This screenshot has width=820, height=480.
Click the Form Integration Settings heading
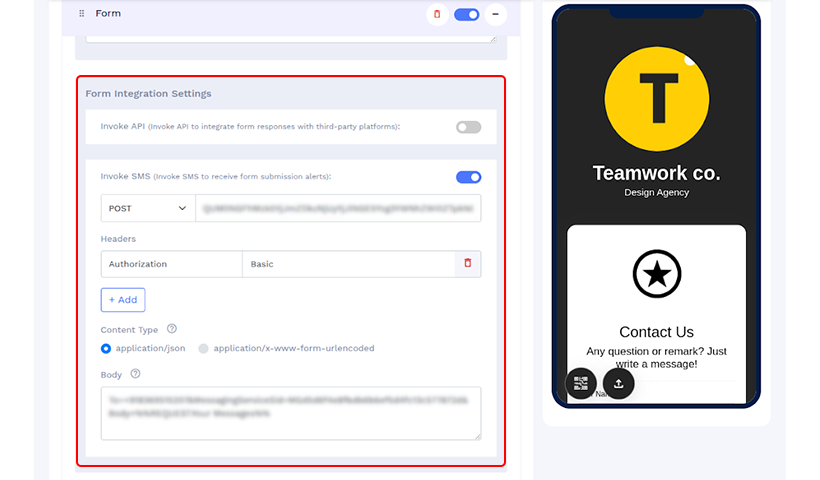(x=149, y=94)
